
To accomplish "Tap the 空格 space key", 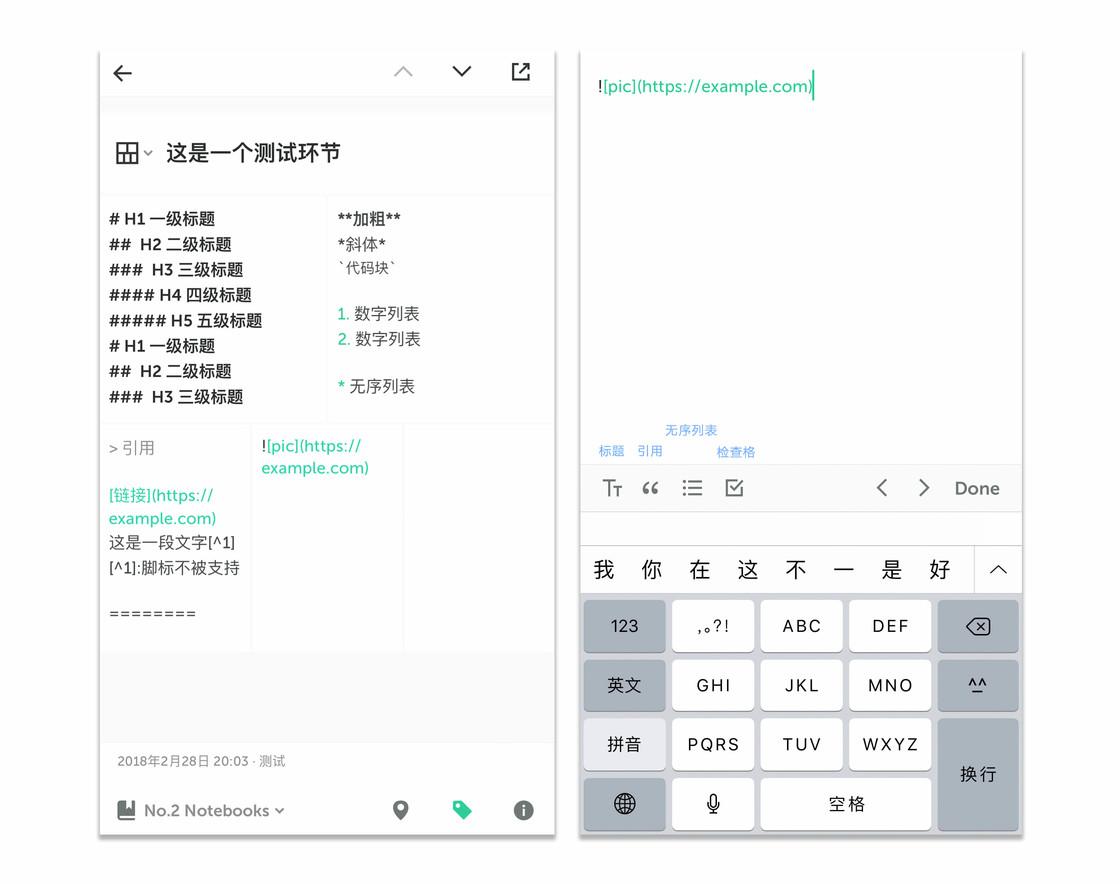I will [x=846, y=804].
